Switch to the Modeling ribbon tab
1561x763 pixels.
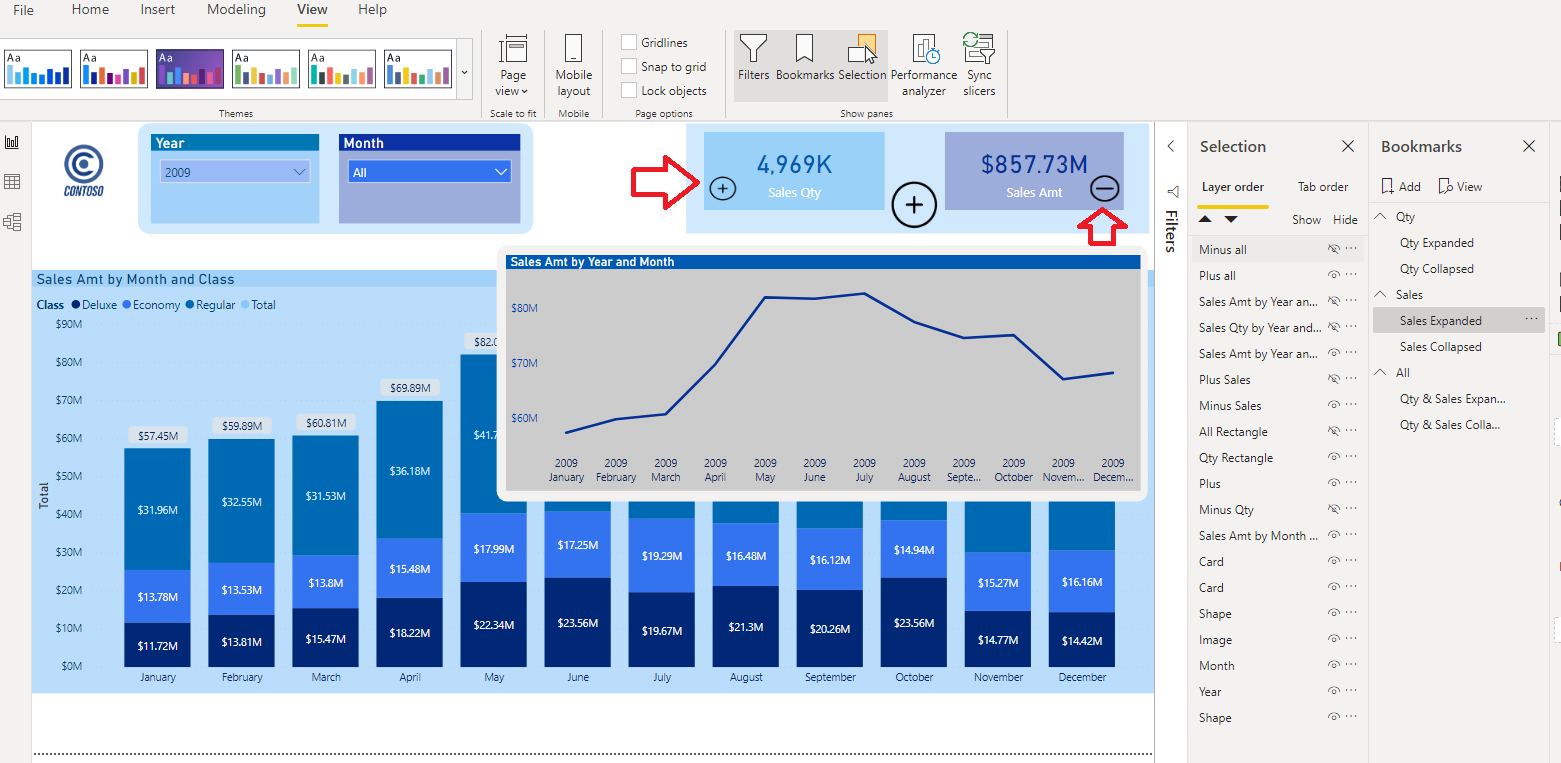click(236, 10)
